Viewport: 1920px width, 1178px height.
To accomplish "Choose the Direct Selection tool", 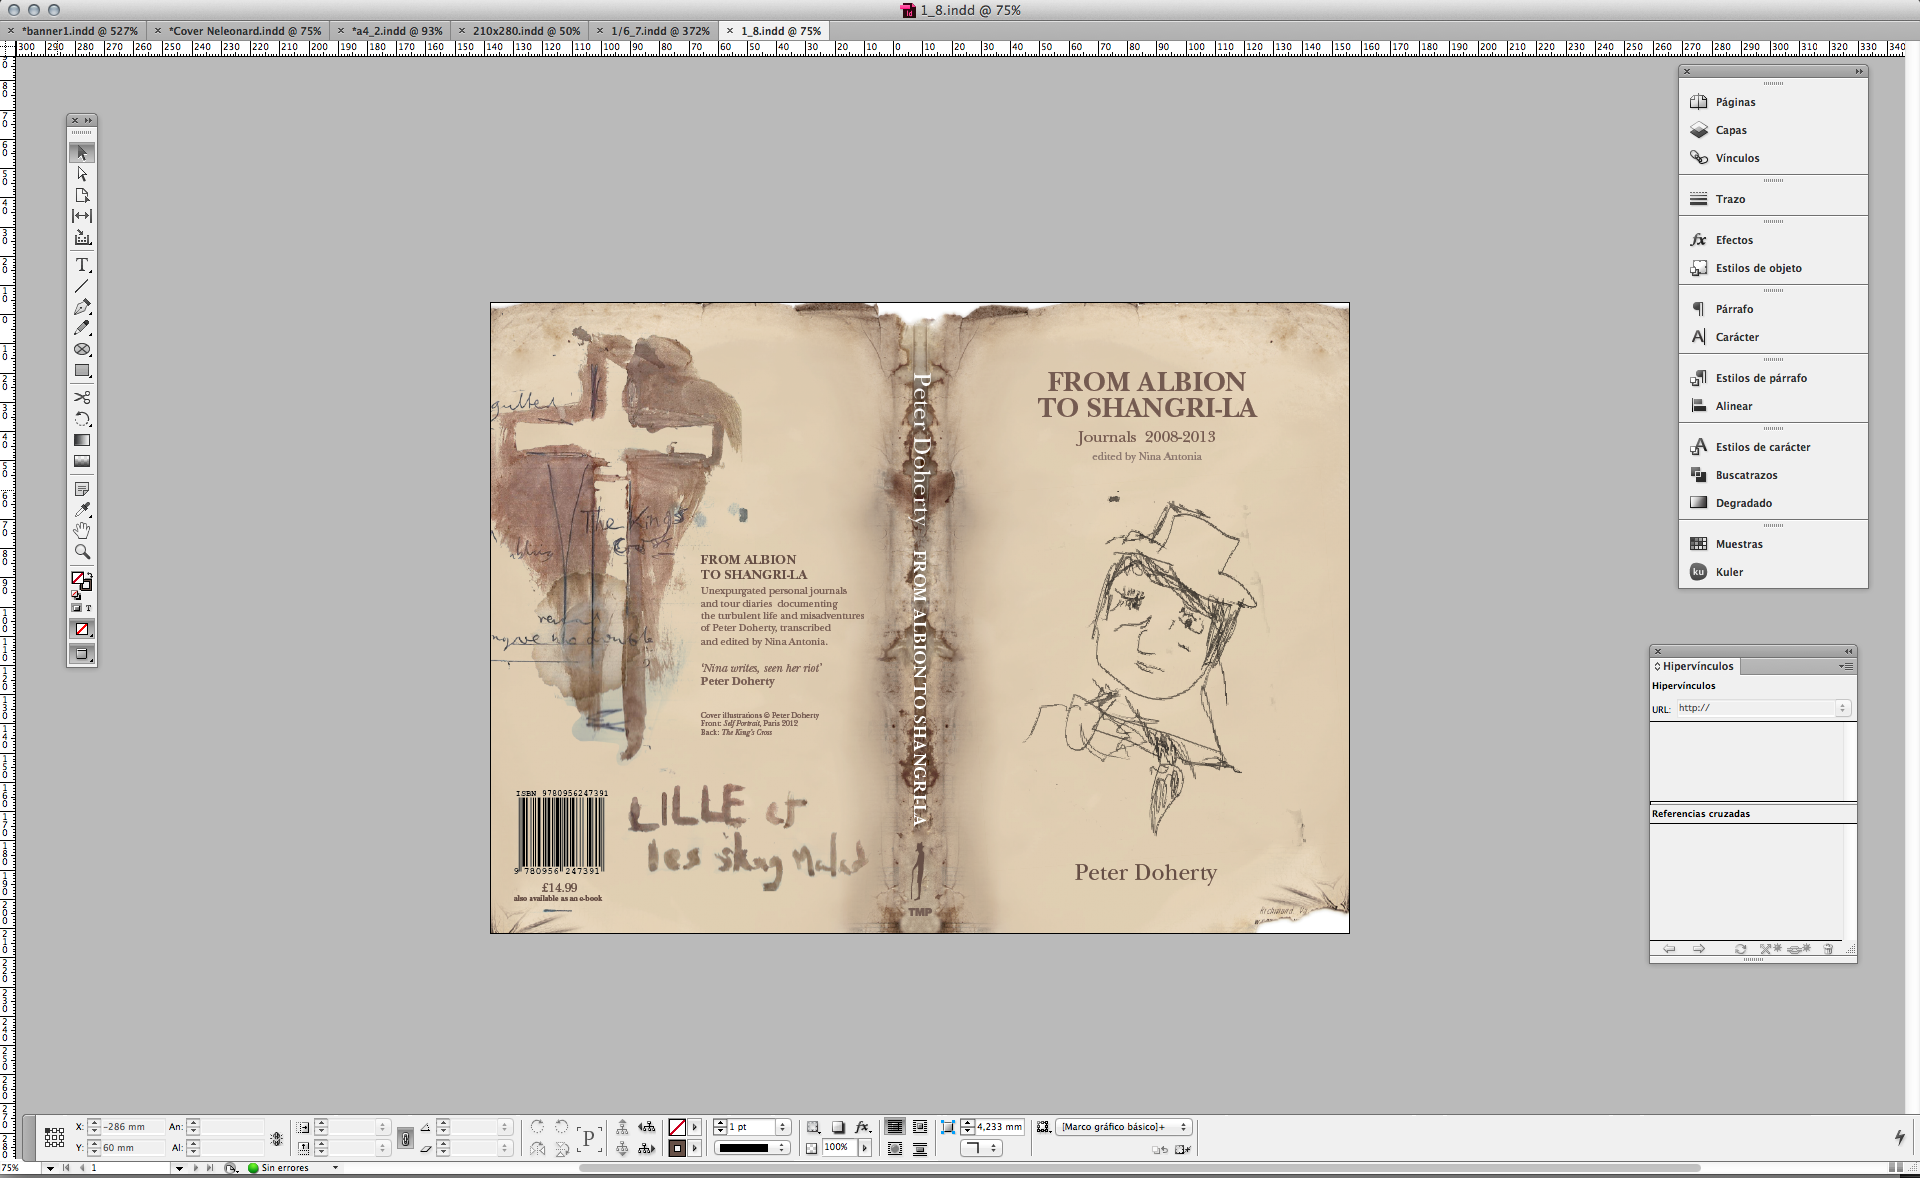I will (x=82, y=174).
